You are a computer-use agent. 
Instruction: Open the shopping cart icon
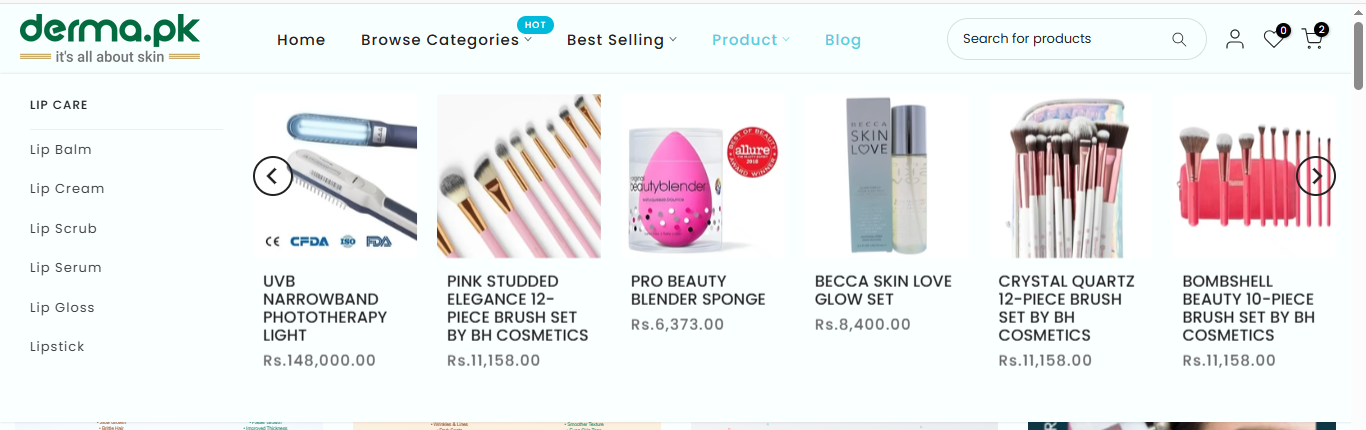1313,39
